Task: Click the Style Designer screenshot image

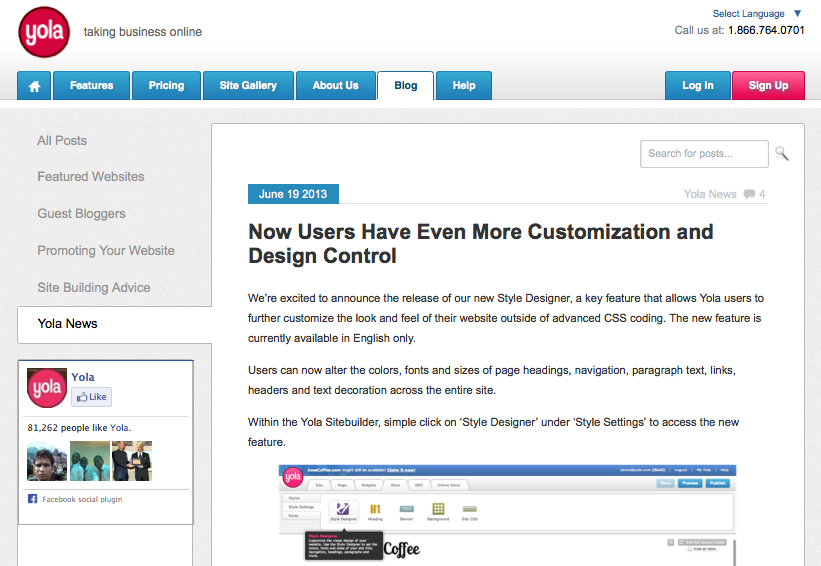Action: [x=507, y=515]
